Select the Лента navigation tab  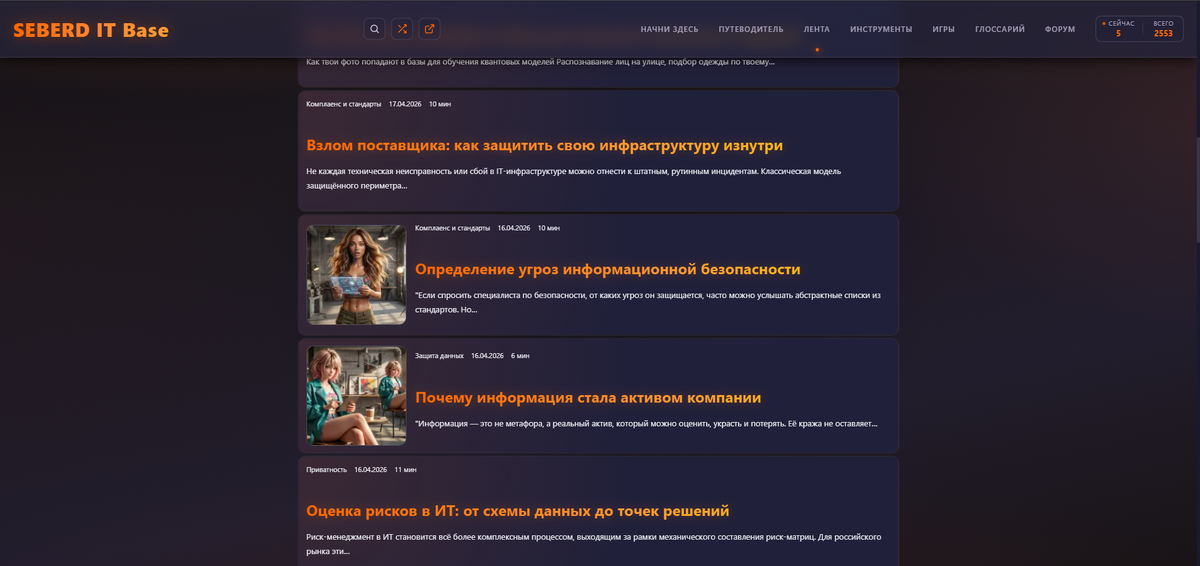817,30
